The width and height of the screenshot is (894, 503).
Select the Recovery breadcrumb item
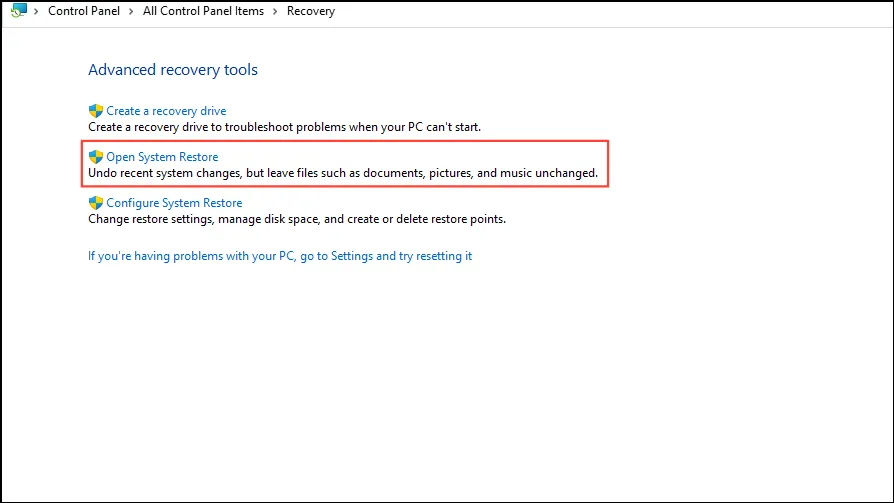coord(311,12)
